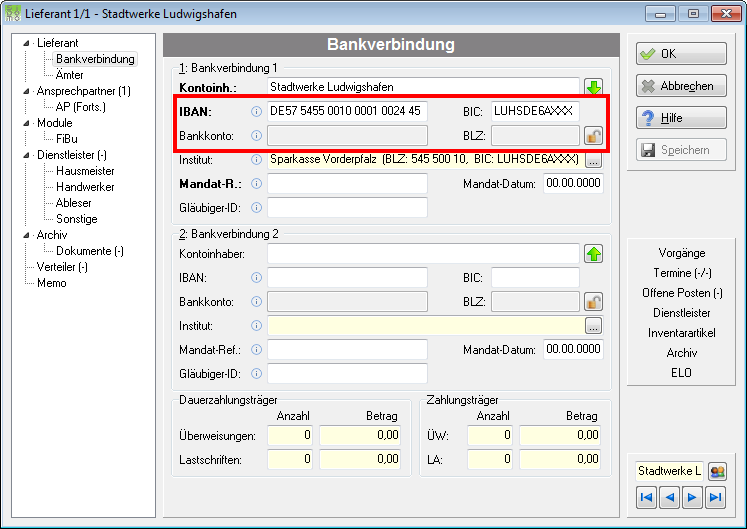This screenshot has height=529, width=747.
Task: Click Mandat-R. input field
Action: [347, 183]
